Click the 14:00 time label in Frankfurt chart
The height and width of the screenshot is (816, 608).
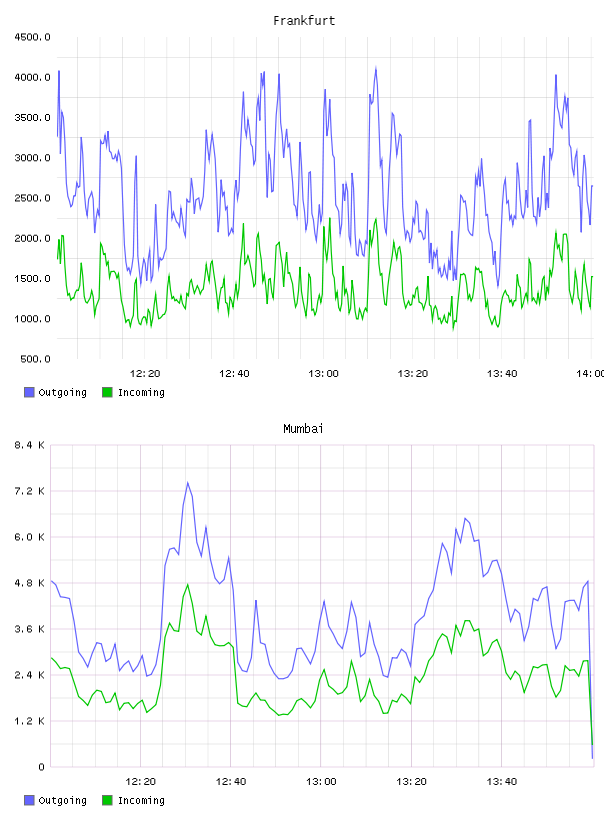[591, 374]
